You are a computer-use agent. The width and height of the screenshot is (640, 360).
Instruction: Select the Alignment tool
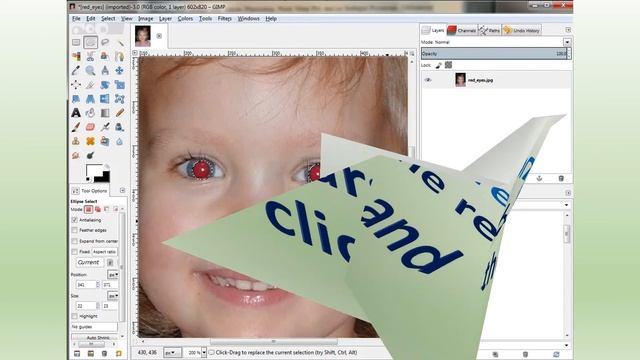coord(76,84)
